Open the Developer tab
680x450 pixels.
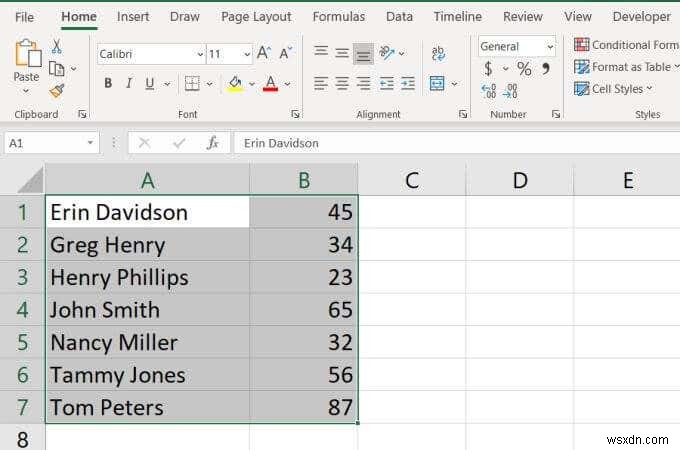[641, 17]
